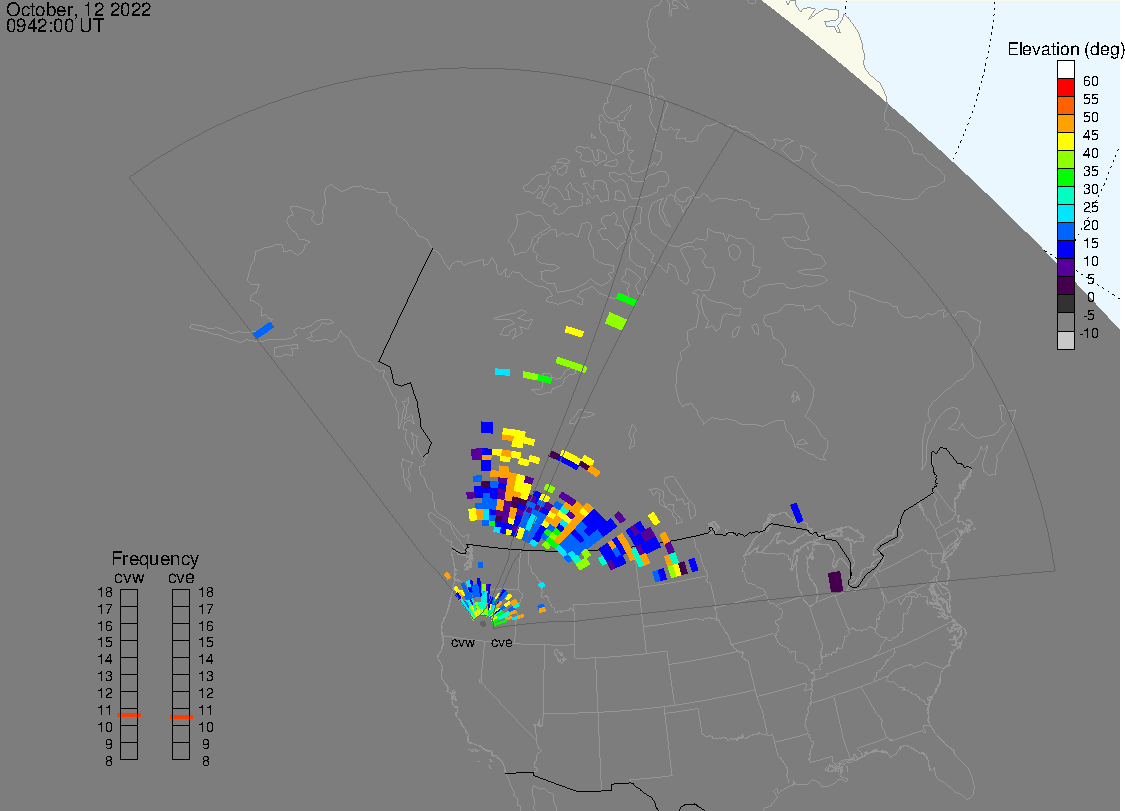Select the cvw radar station label on map
This screenshot has height=811, width=1125.
click(x=463, y=643)
